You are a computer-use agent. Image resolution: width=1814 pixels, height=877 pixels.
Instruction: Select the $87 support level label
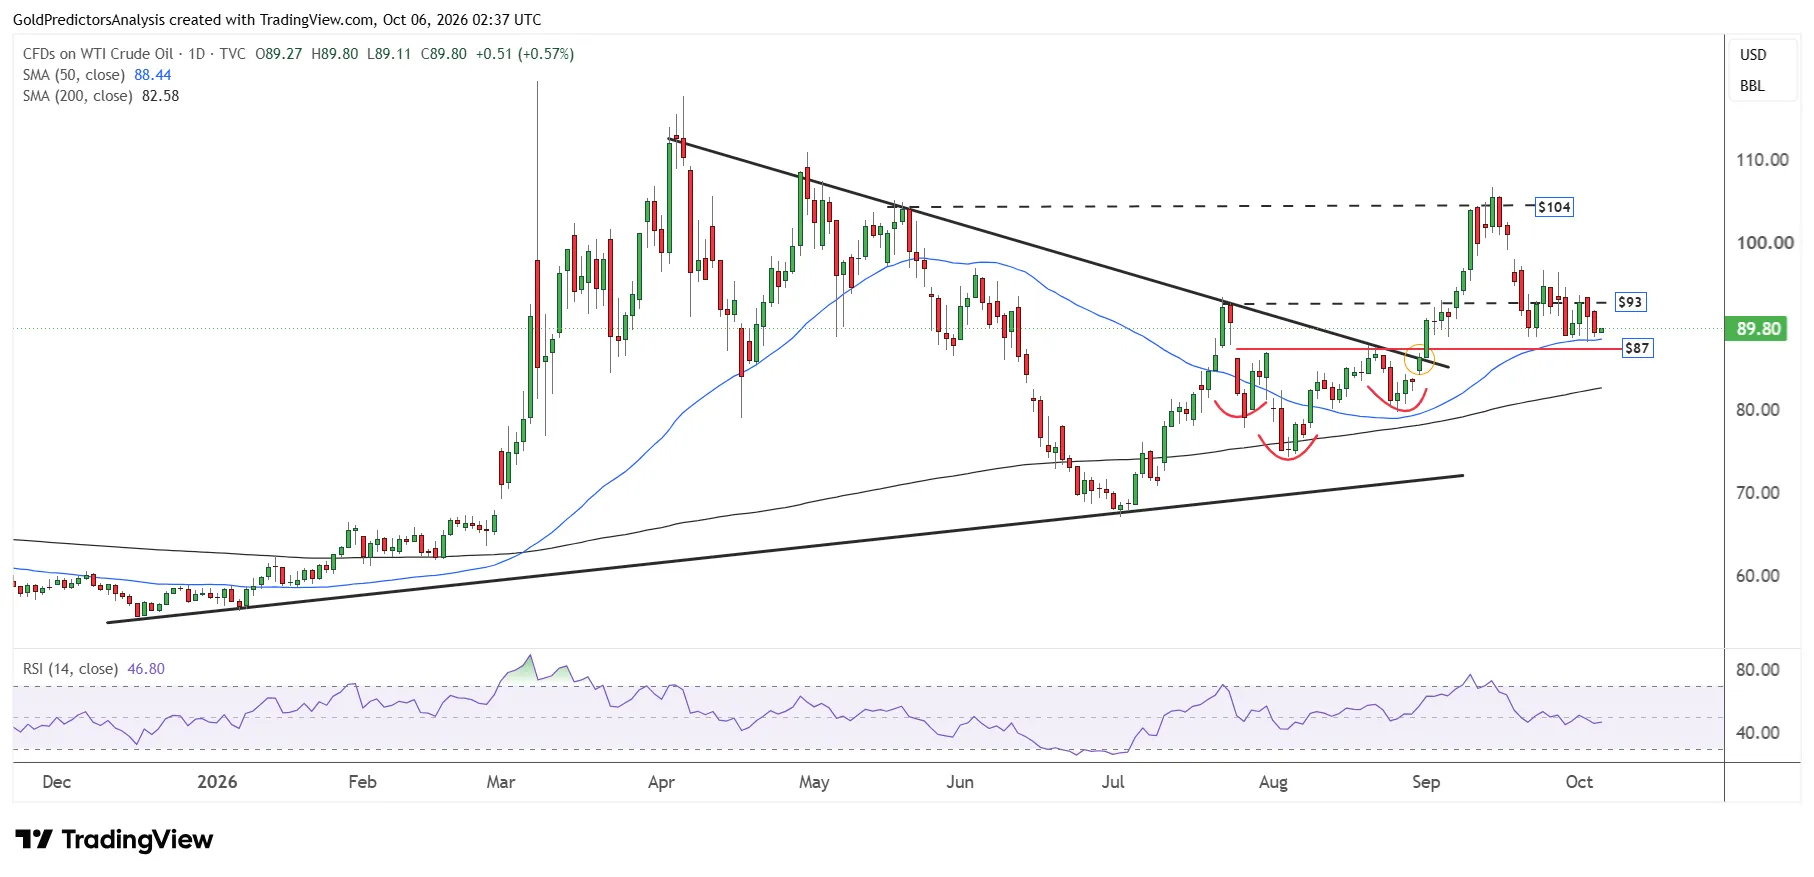pos(1637,348)
